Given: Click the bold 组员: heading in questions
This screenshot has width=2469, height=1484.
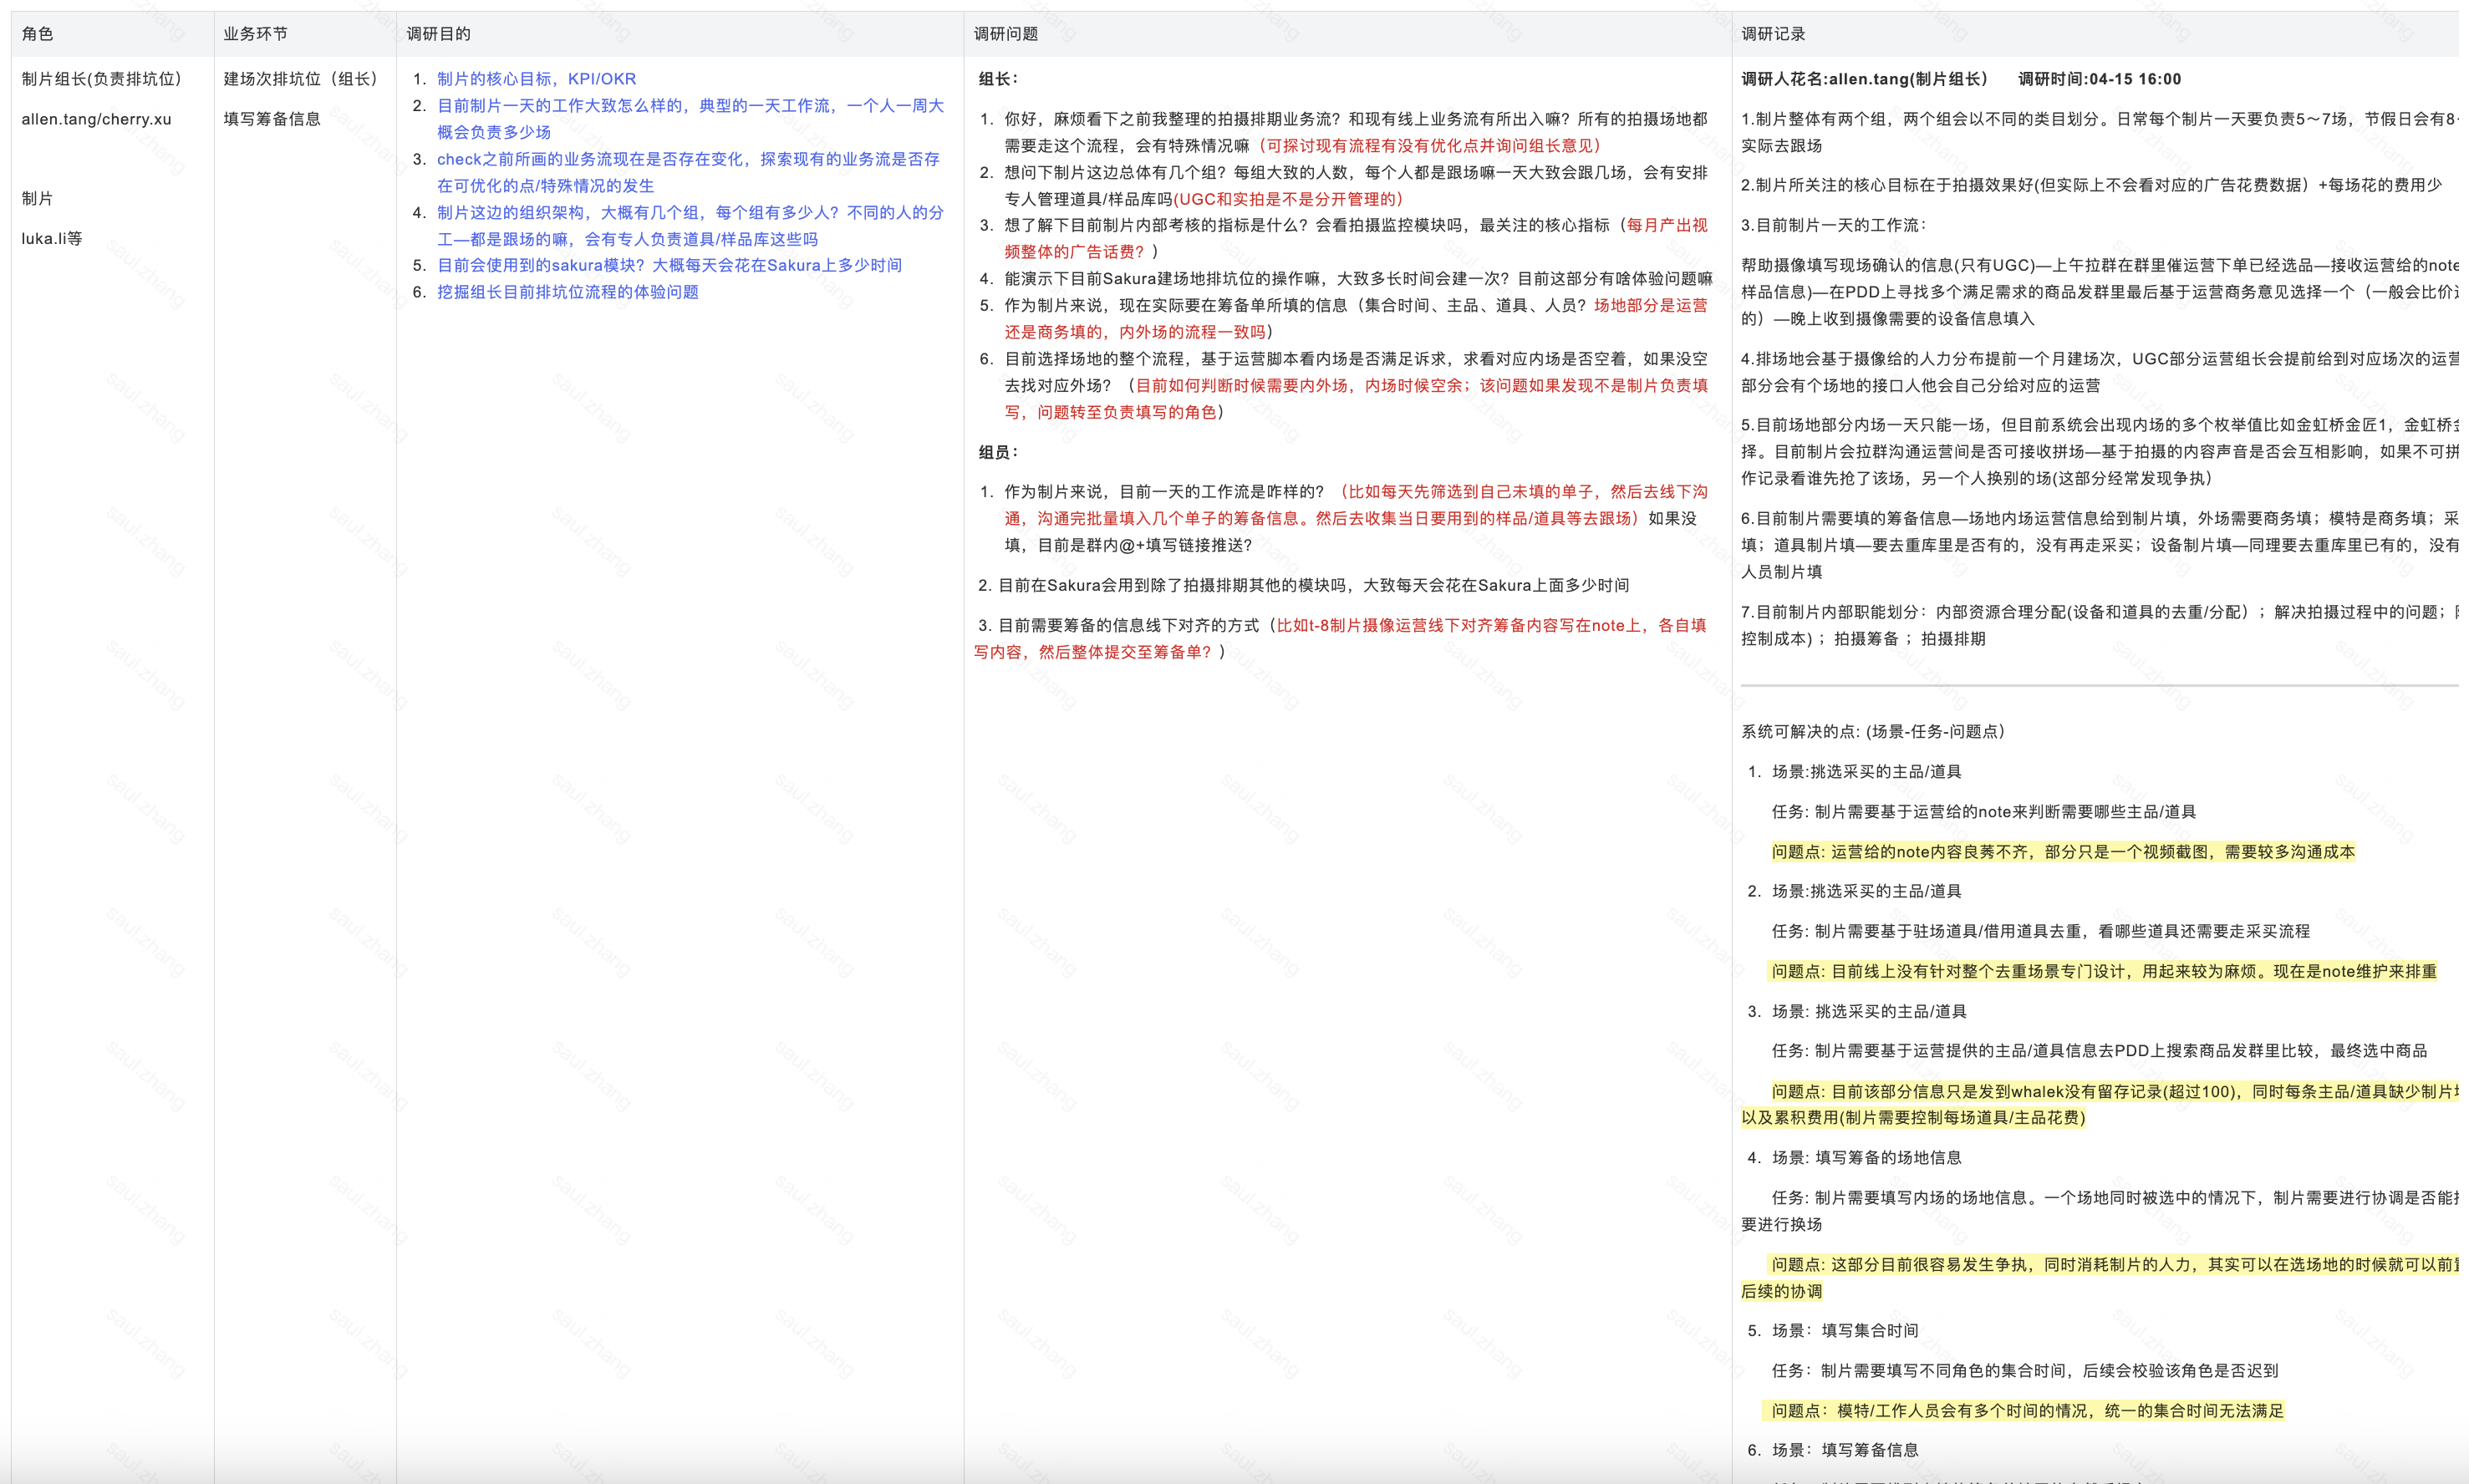Looking at the screenshot, I should click(998, 452).
